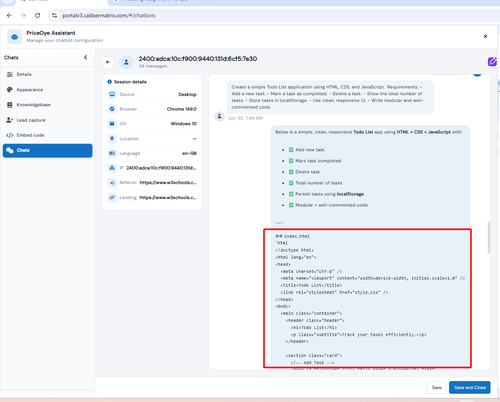Image resolution: width=500 pixels, height=402 pixels.
Task: Click the user message about Todo List application
Action: point(330,97)
